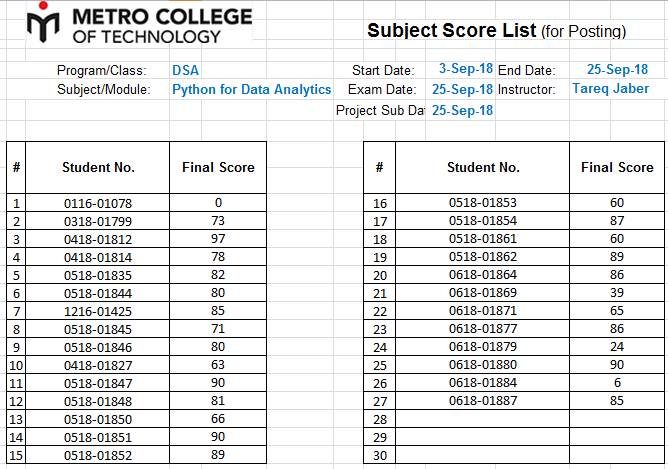The width and height of the screenshot is (668, 469).
Task: Select student number 0618-01879
Action: click(483, 347)
